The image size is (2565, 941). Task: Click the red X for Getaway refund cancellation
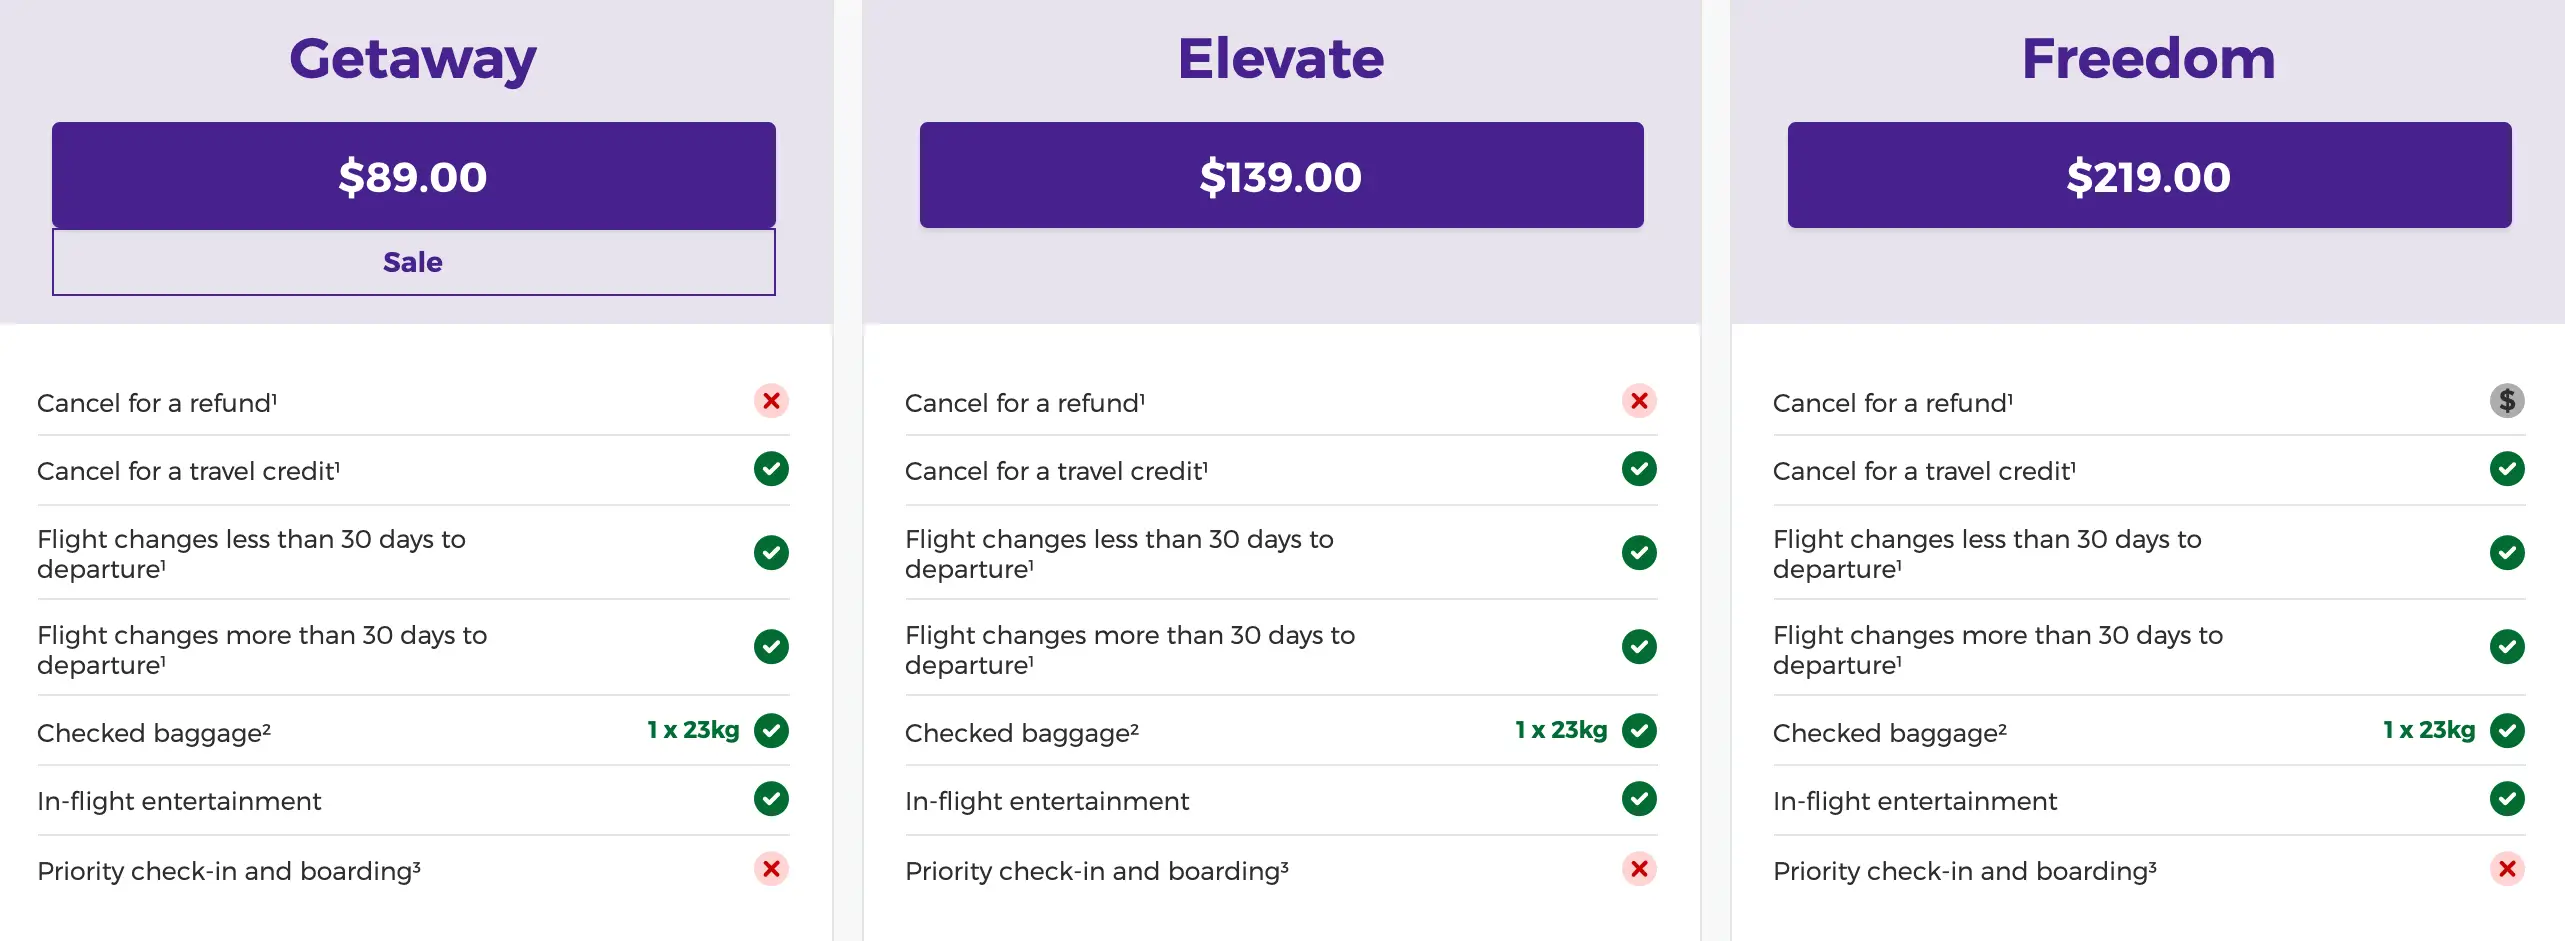(770, 402)
